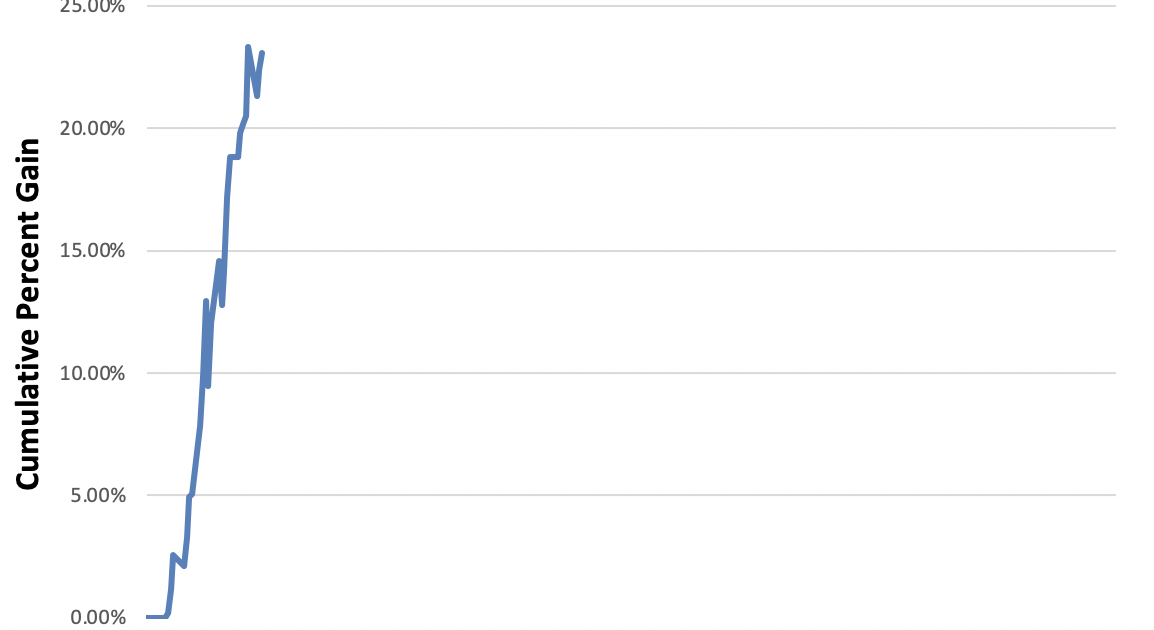Click the 5.00% axis label
Screen dimensions: 1154x630
[98, 495]
